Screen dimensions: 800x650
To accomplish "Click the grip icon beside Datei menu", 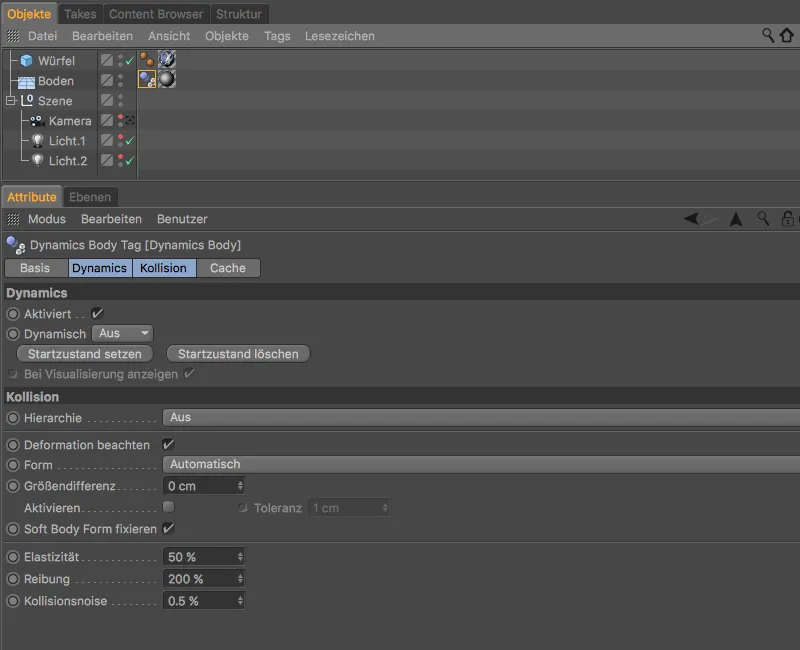I will (13, 36).
